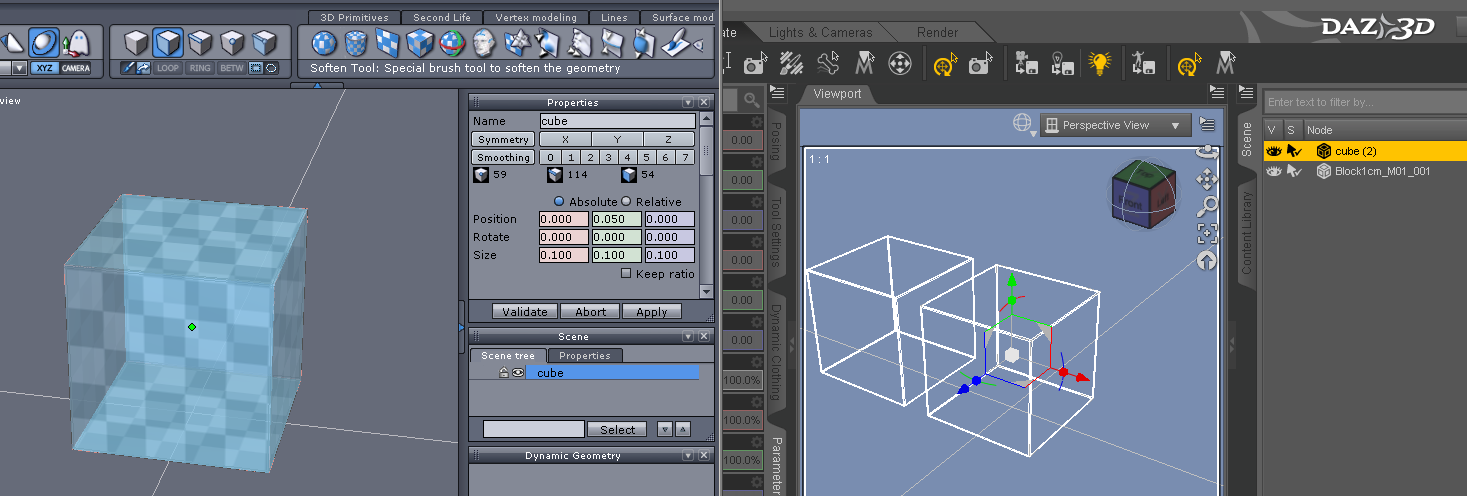This screenshot has width=1467, height=496.
Task: Select the checkered cube primitive icon
Action: click(x=420, y=42)
